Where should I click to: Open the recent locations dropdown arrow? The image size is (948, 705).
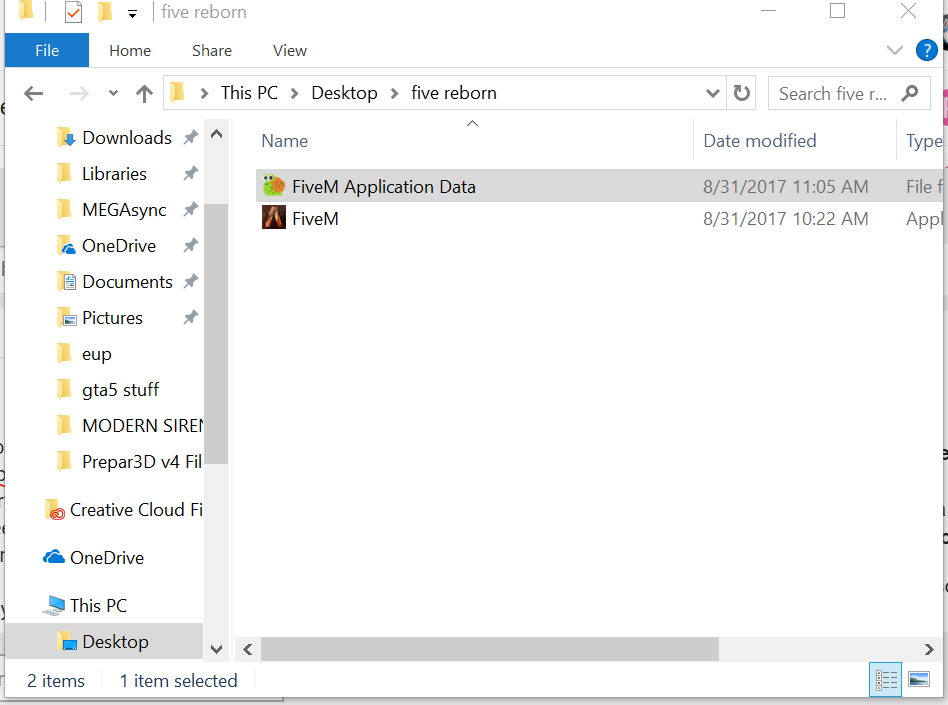113,93
